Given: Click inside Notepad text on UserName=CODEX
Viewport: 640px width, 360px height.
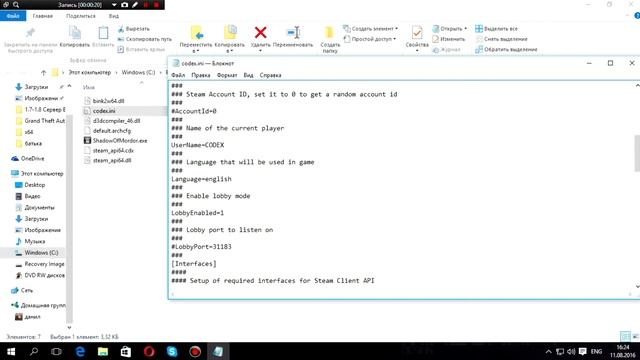Looking at the screenshot, I should coord(198,145).
